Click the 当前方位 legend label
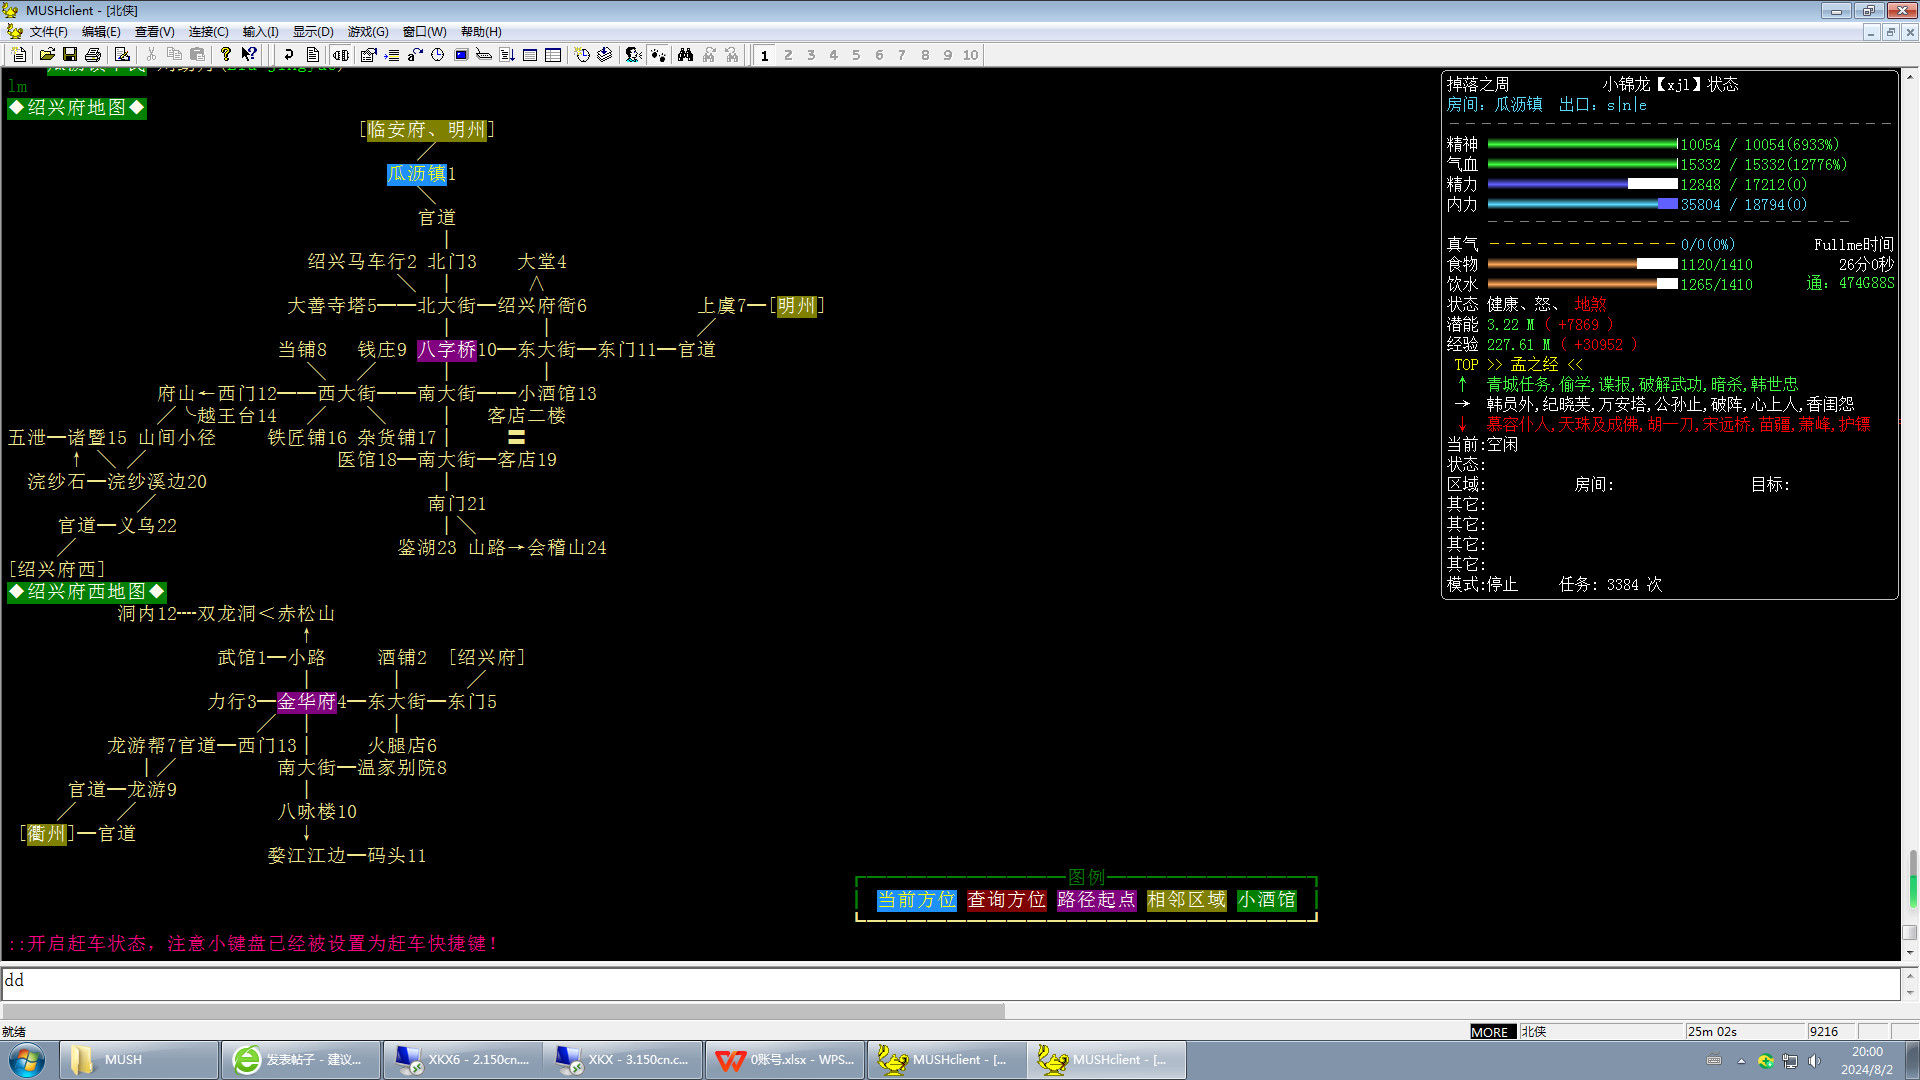 point(917,900)
